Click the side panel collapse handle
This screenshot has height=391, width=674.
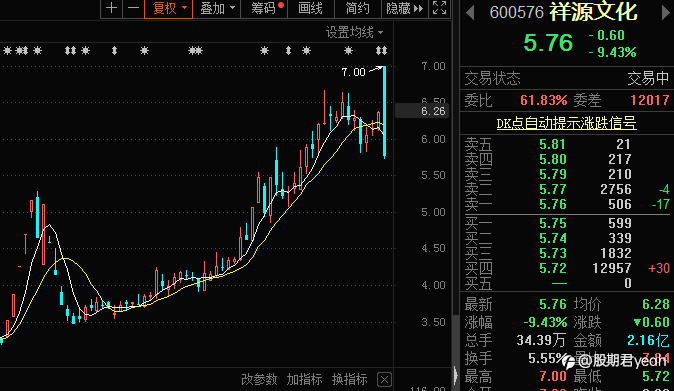click(456, 376)
